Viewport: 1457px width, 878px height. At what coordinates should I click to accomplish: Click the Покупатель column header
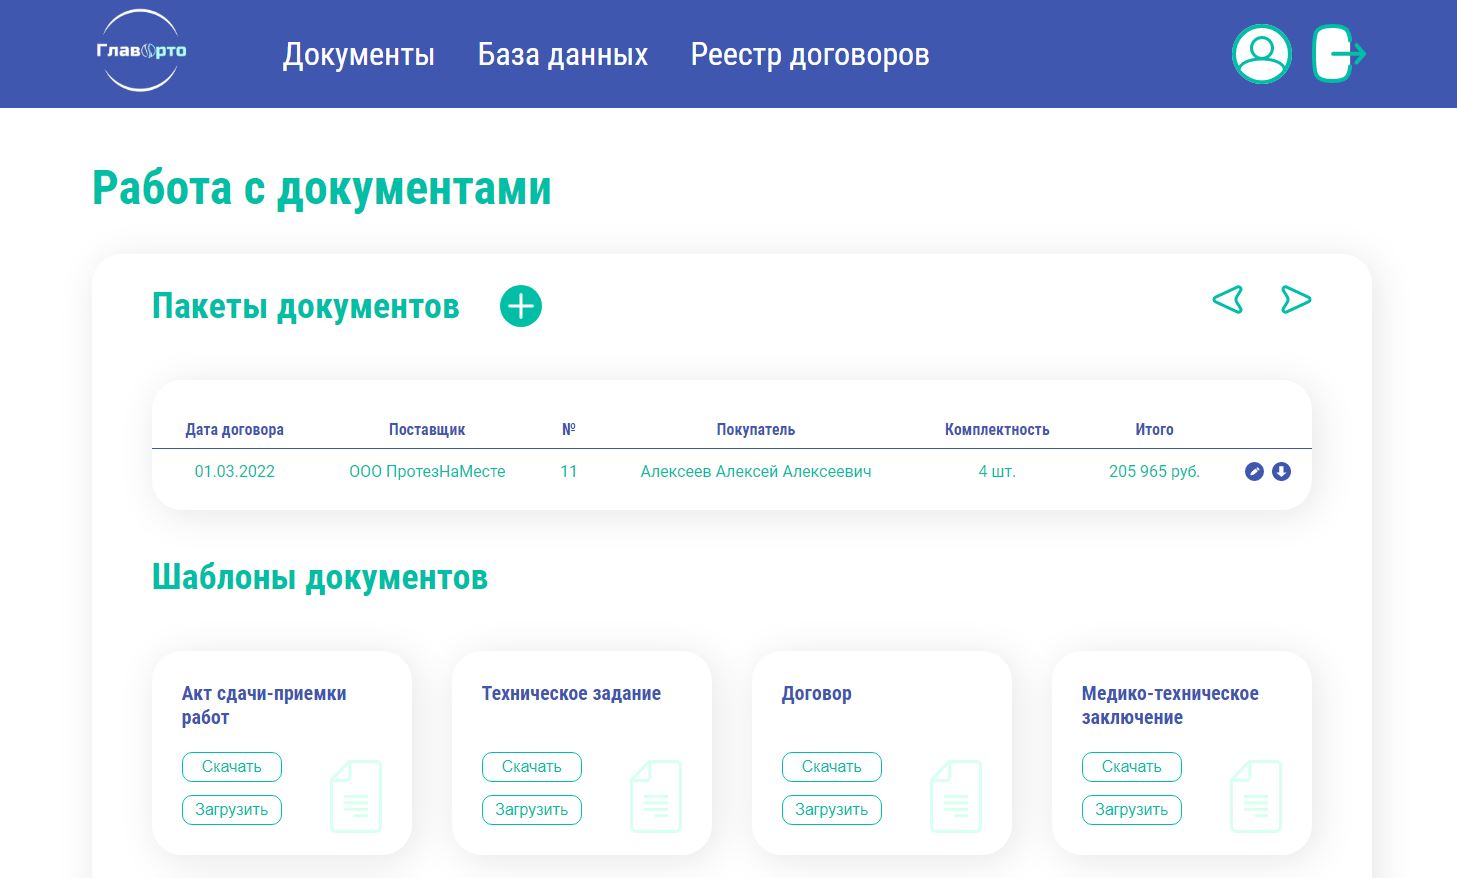coord(756,430)
